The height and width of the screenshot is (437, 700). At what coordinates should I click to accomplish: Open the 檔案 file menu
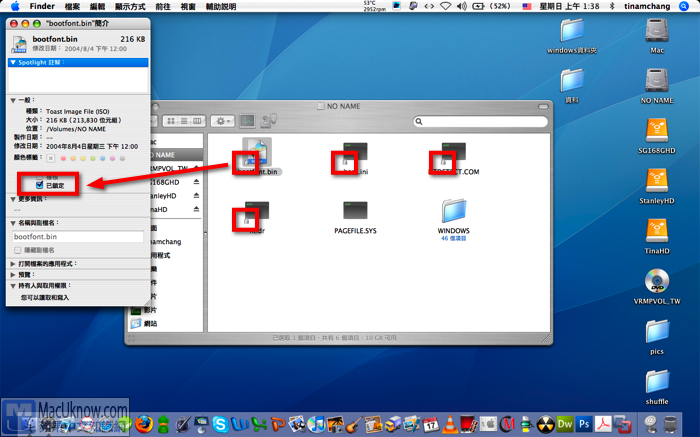point(72,6)
